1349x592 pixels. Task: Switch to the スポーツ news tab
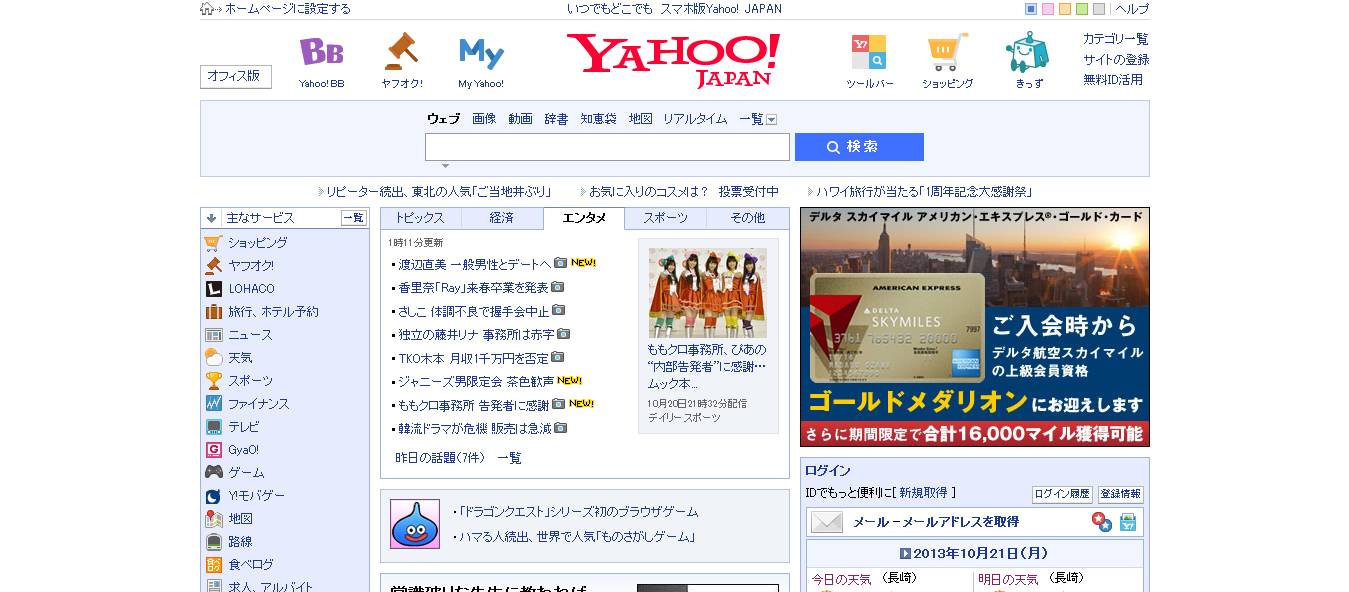[666, 218]
